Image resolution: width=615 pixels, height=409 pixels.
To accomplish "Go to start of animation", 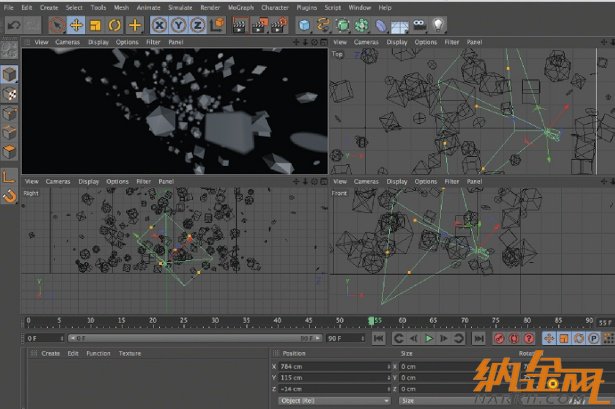I will (378, 338).
